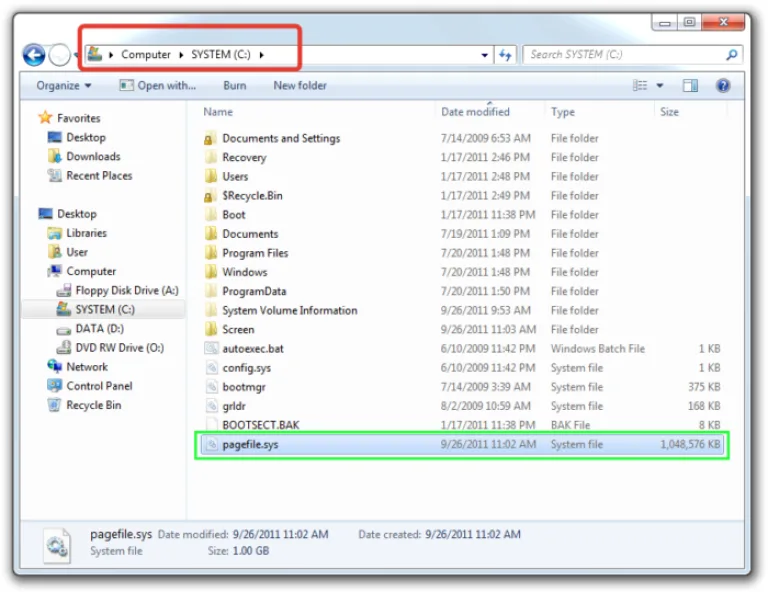This screenshot has width=768, height=592.
Task: Click the DVD RW Drive (O:) icon
Action: [x=64, y=348]
